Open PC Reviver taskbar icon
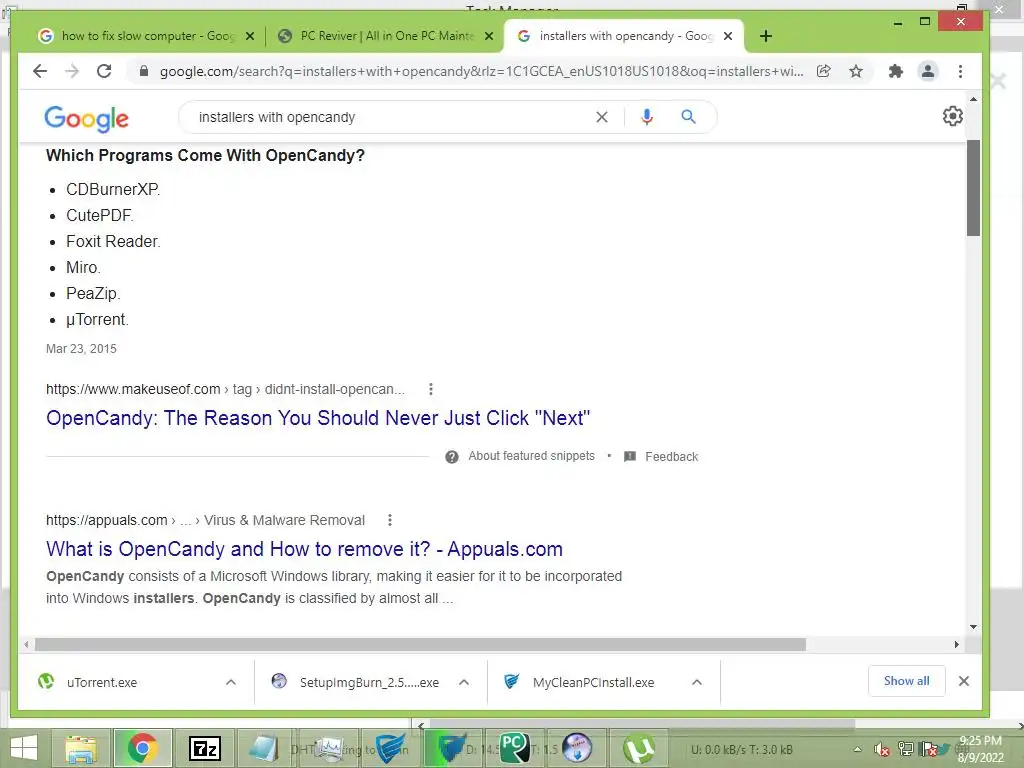This screenshot has height=768, width=1024. point(514,748)
